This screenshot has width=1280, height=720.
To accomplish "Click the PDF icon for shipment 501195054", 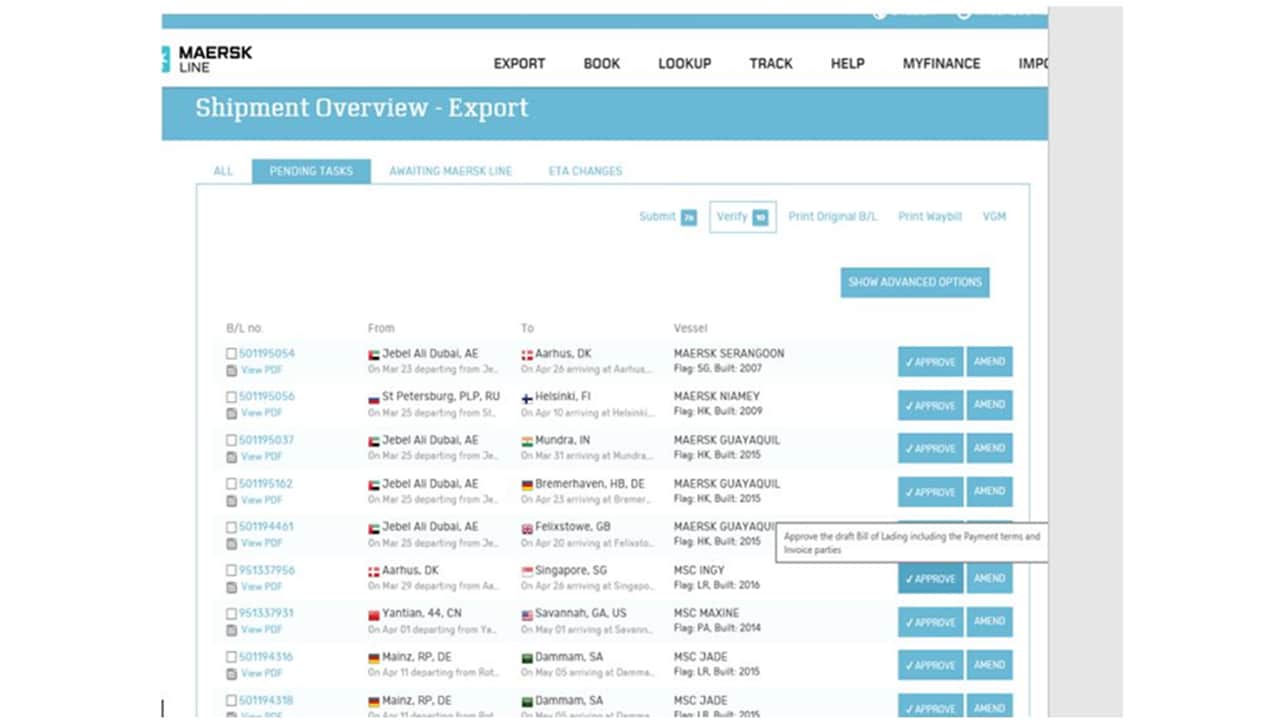I will (231, 370).
